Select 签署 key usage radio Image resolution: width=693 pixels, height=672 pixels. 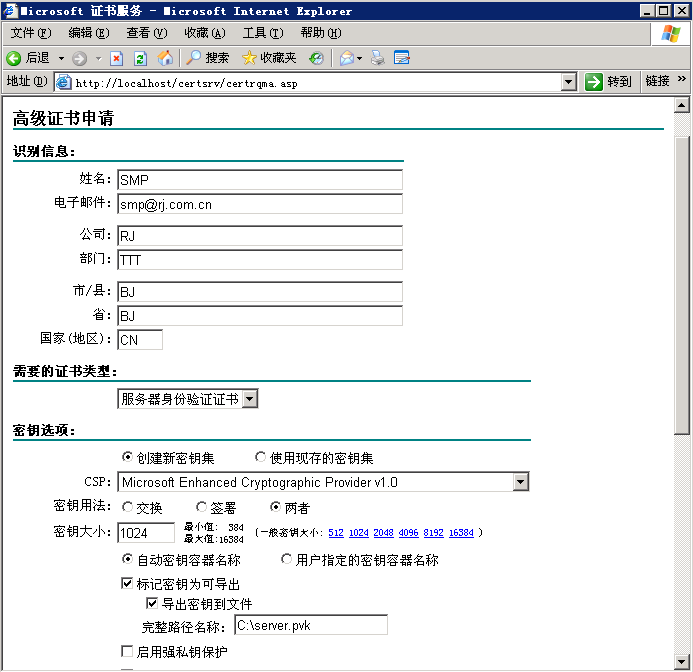201,507
